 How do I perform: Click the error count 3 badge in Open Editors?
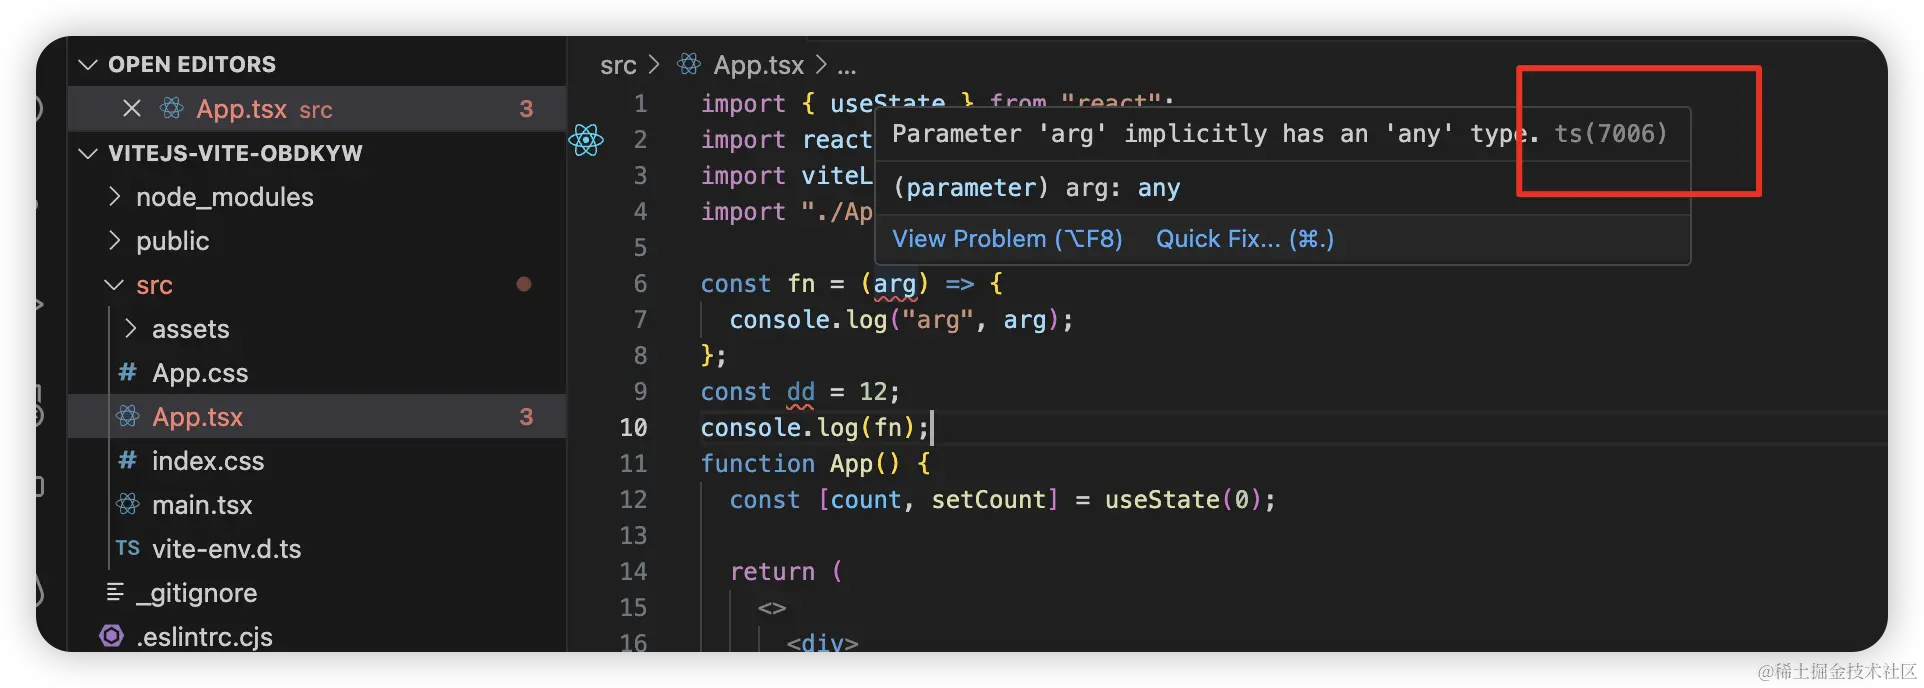526,109
